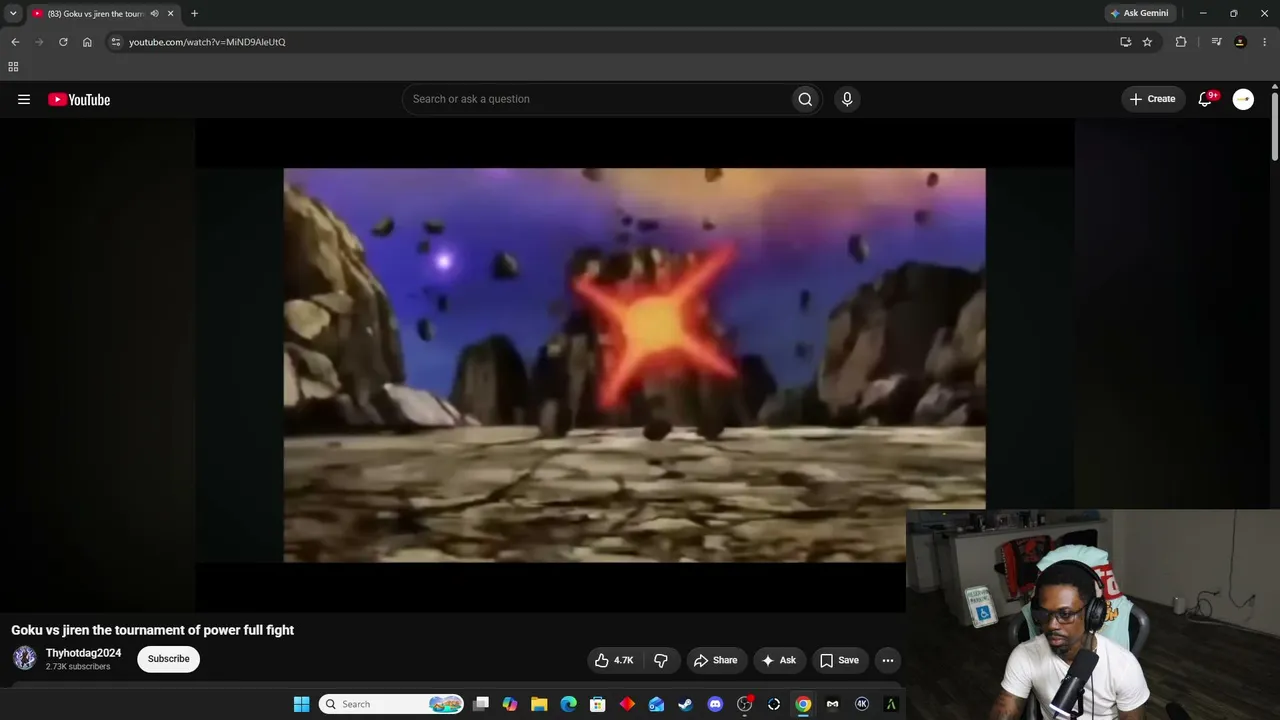The image size is (1280, 720).
Task: Select the video title text
Action: [x=153, y=630]
